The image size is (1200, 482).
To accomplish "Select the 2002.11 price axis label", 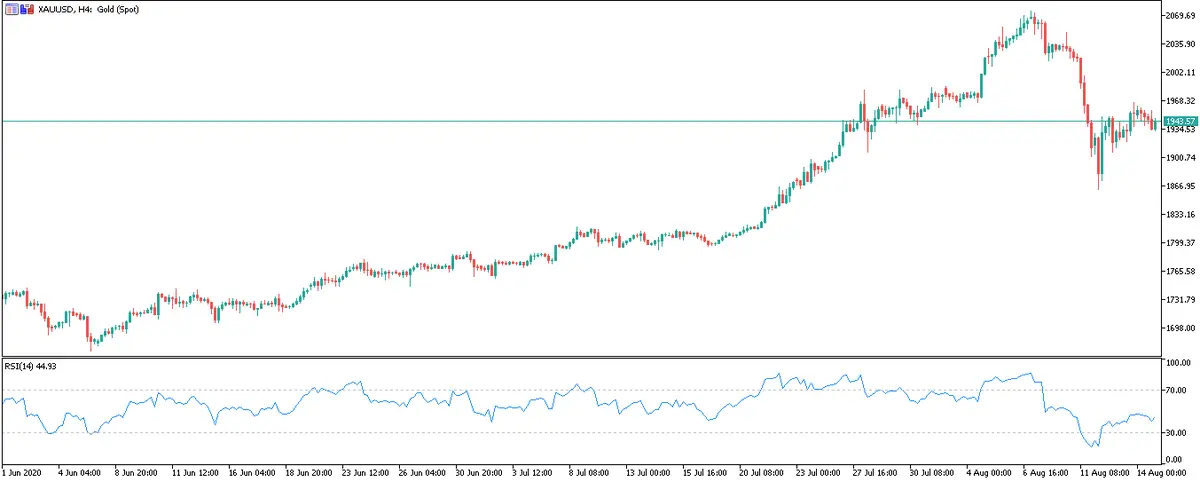I will point(1179,73).
